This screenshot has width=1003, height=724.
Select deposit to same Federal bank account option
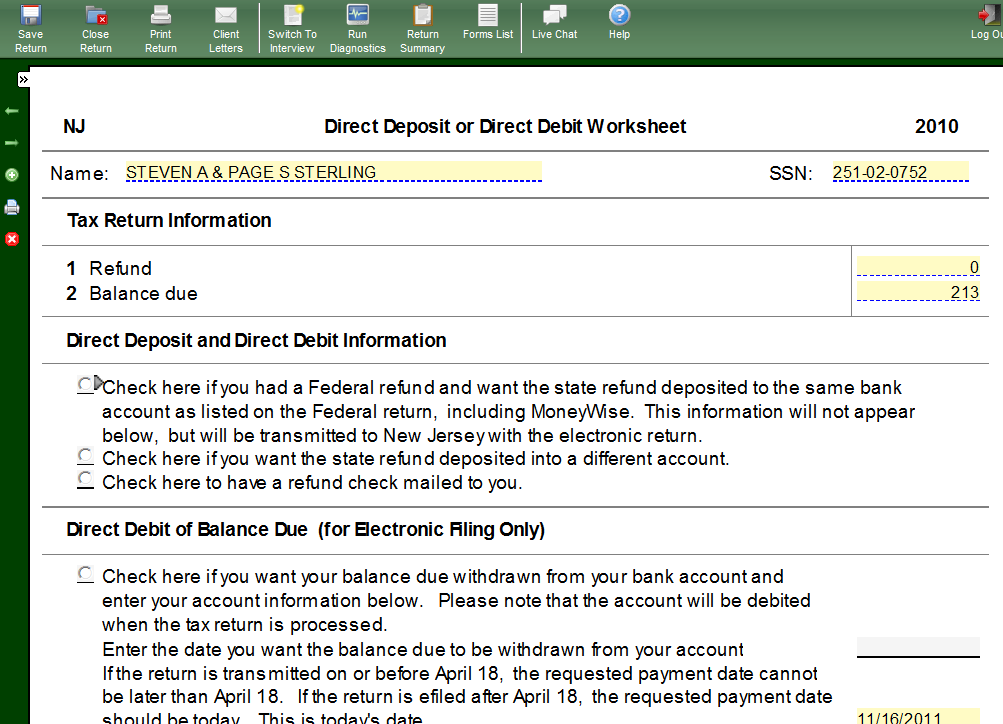click(86, 385)
